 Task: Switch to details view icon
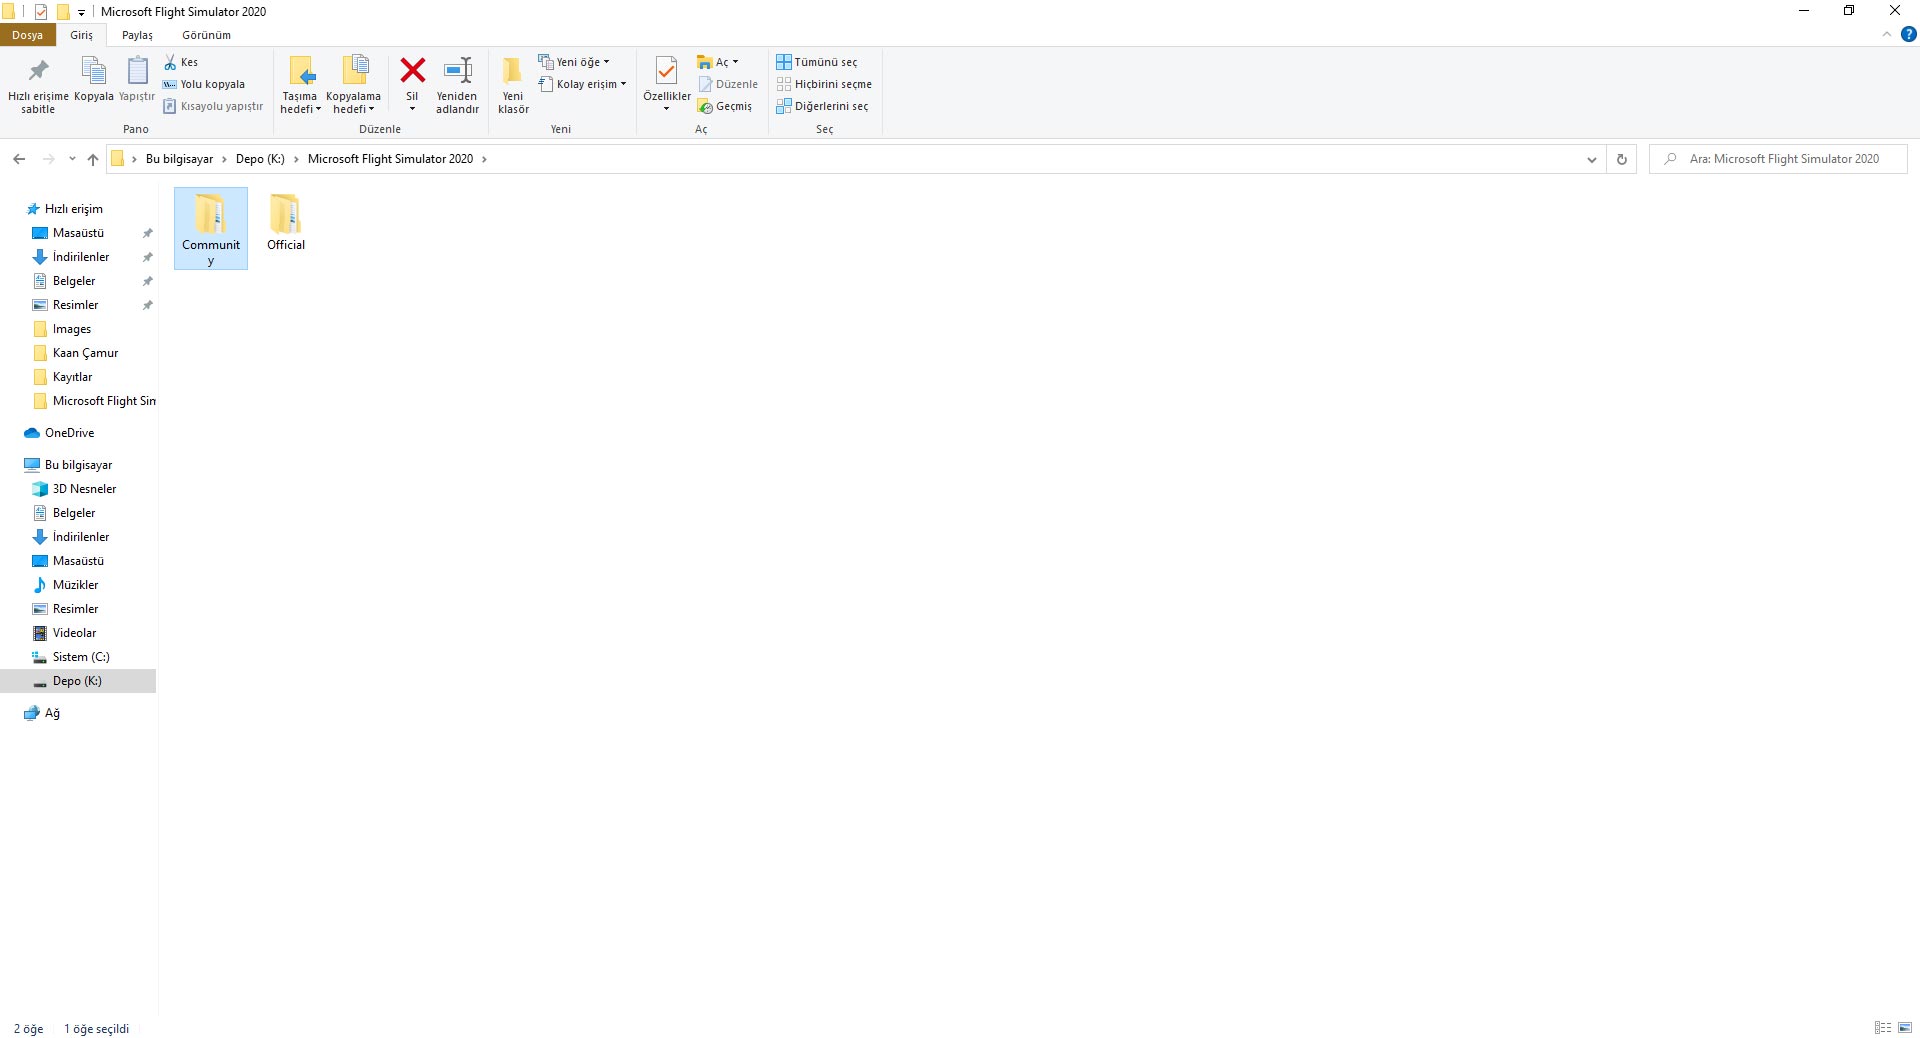click(1883, 1028)
